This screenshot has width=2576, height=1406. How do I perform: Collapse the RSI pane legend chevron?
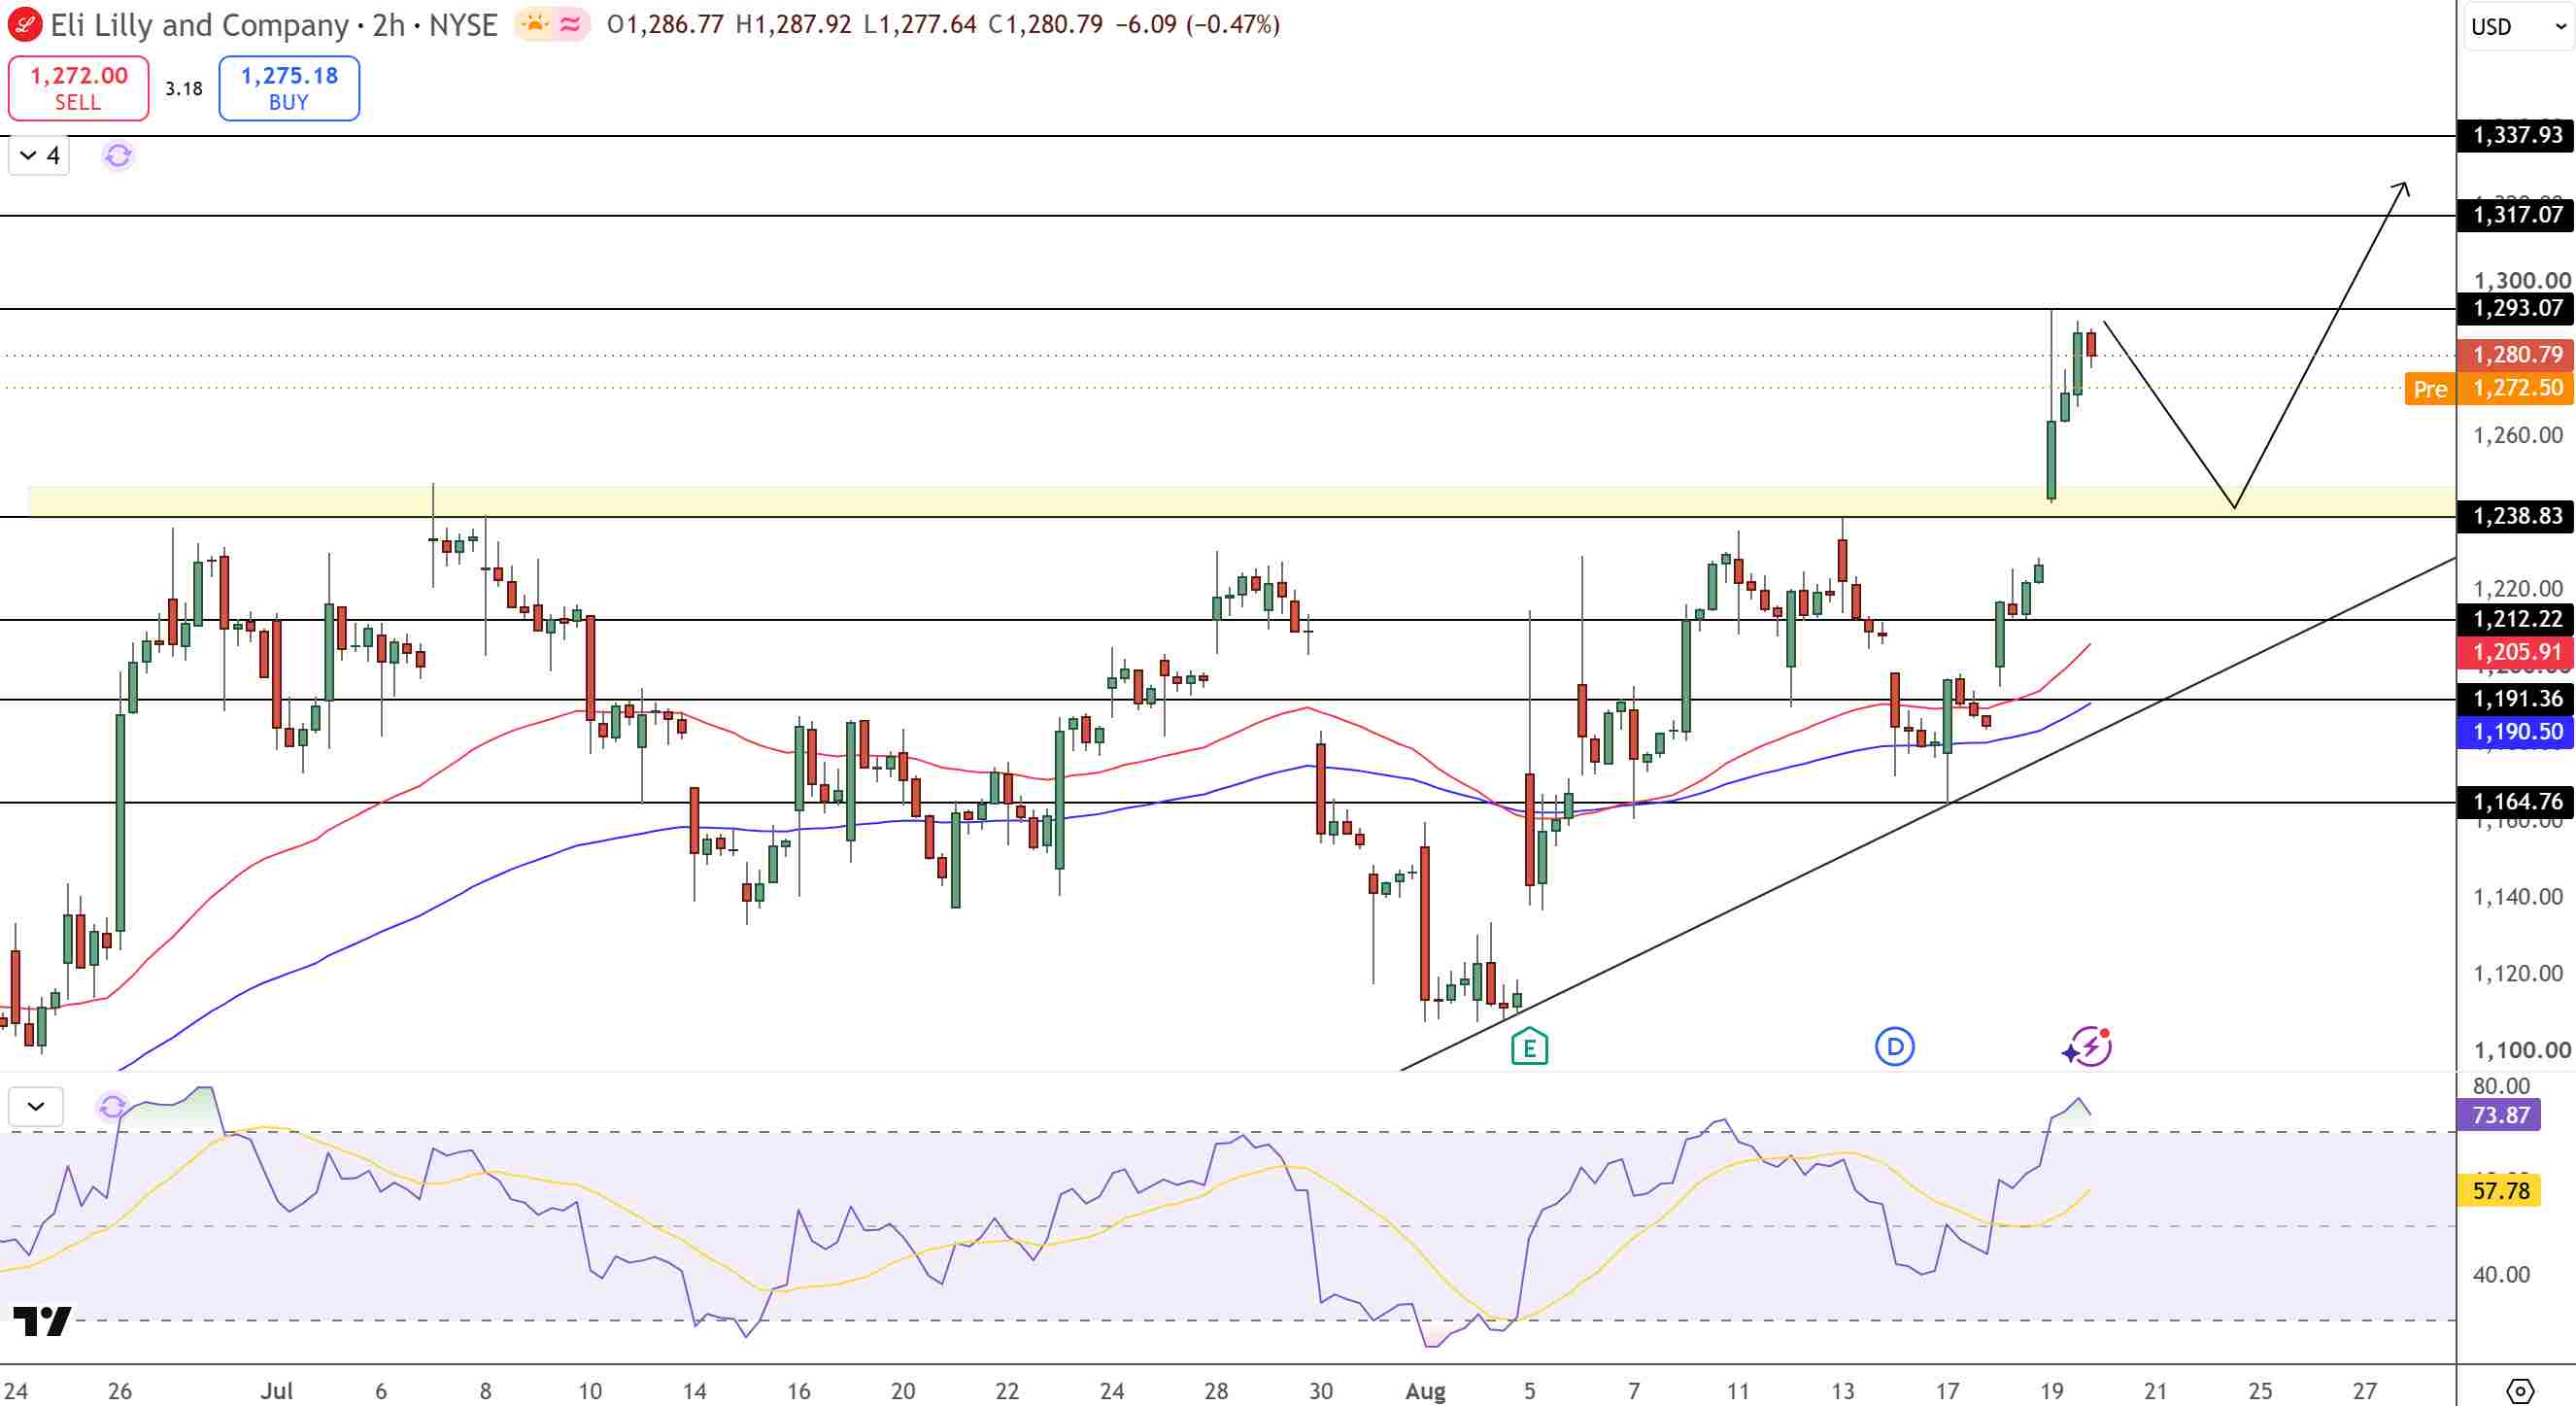pyautogui.click(x=36, y=1107)
